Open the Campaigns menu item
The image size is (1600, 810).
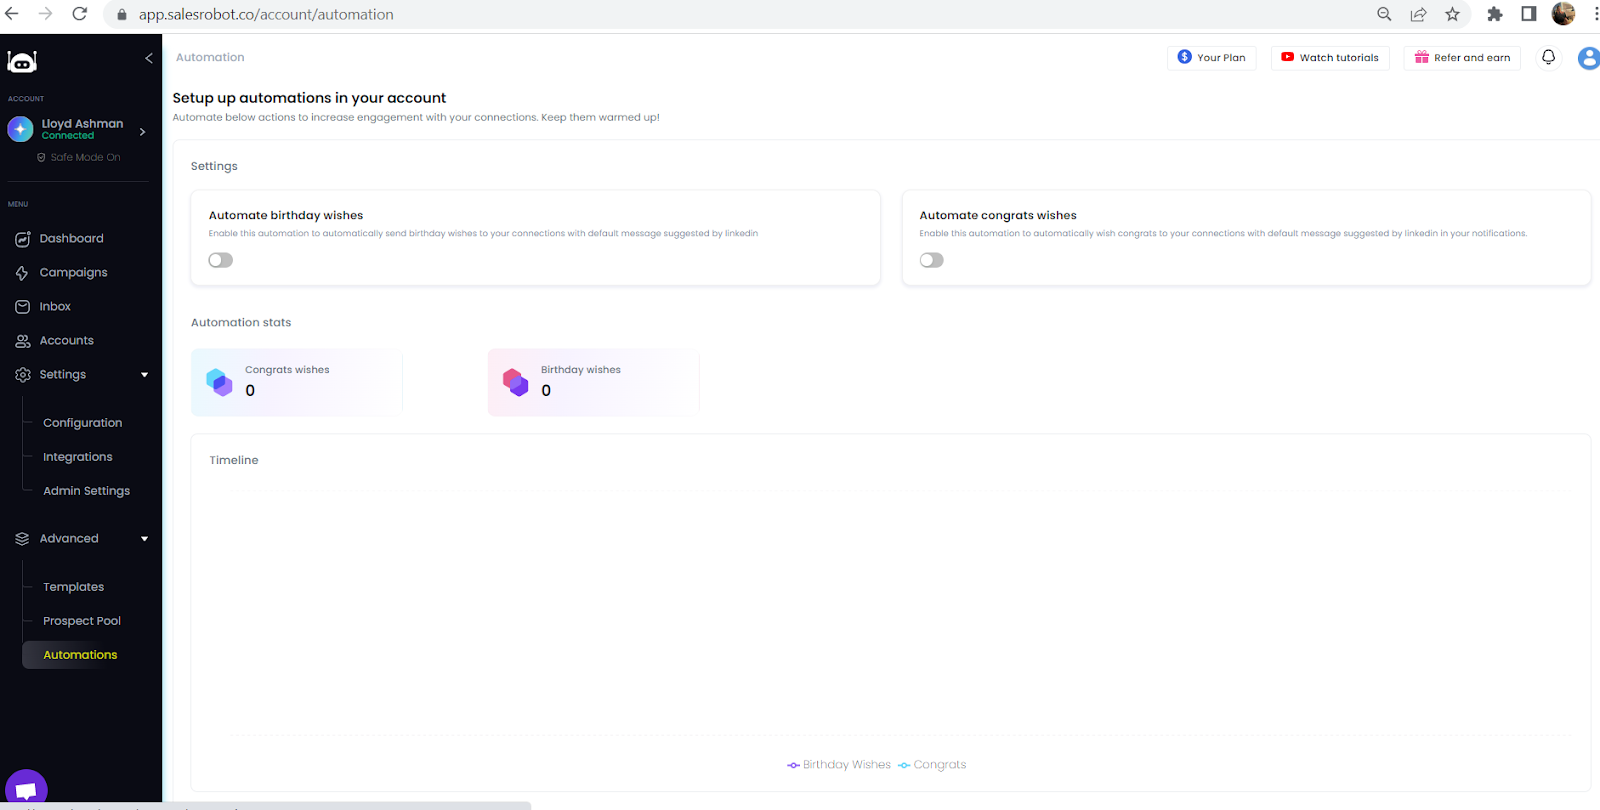(x=73, y=273)
